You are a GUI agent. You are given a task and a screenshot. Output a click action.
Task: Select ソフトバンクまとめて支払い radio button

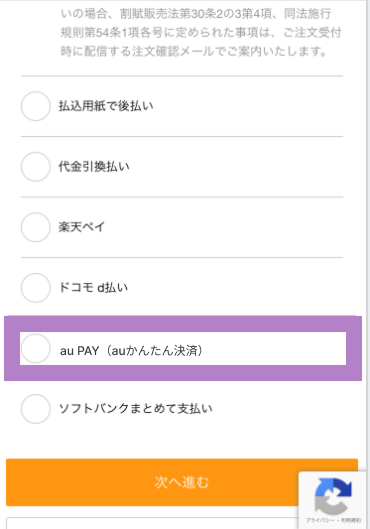click(x=36, y=409)
